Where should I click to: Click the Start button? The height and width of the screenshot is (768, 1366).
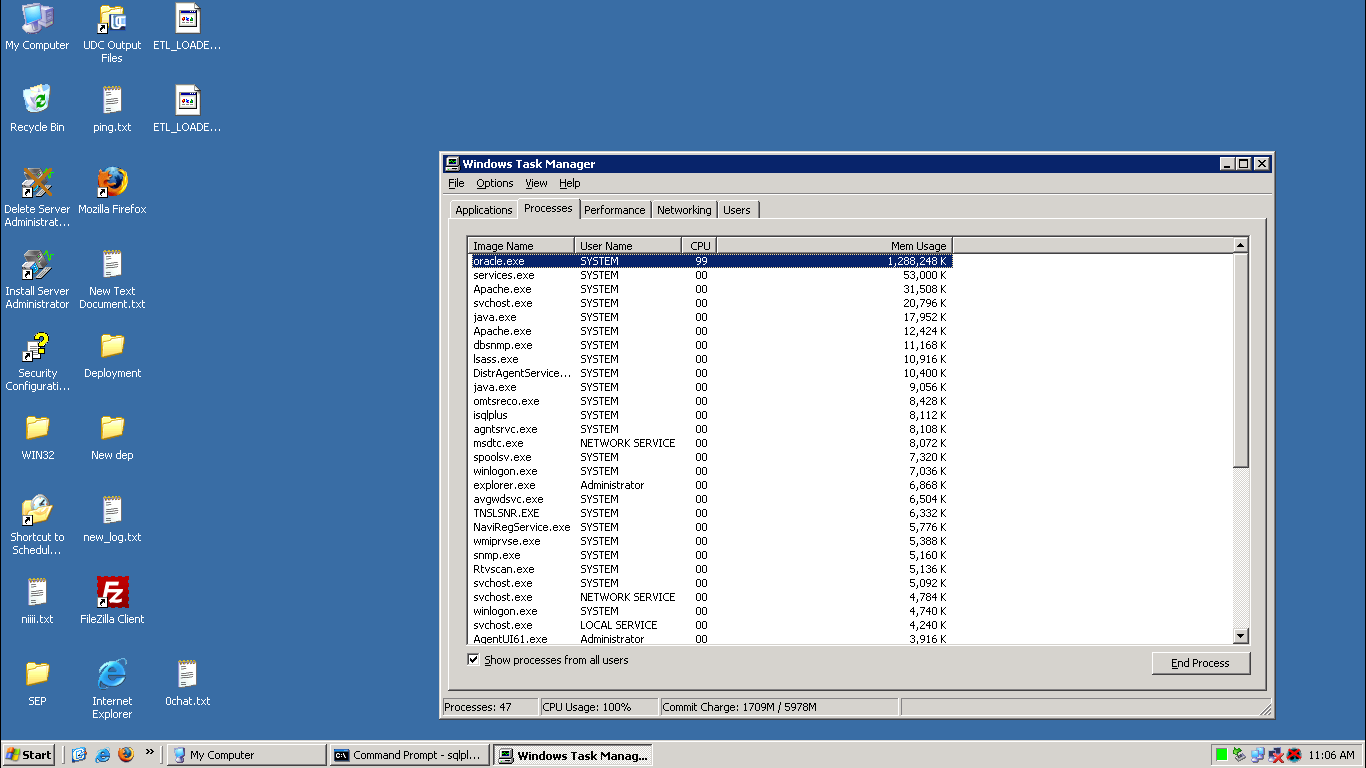pos(29,755)
